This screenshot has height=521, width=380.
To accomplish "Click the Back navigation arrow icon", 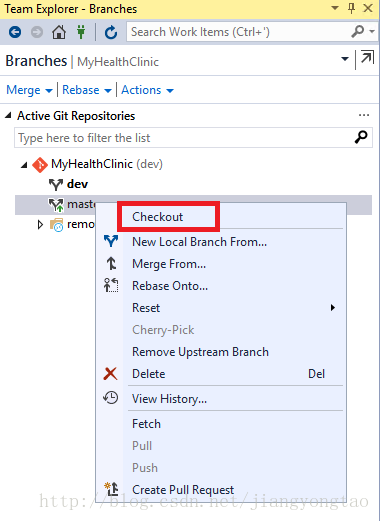I will point(15,32).
